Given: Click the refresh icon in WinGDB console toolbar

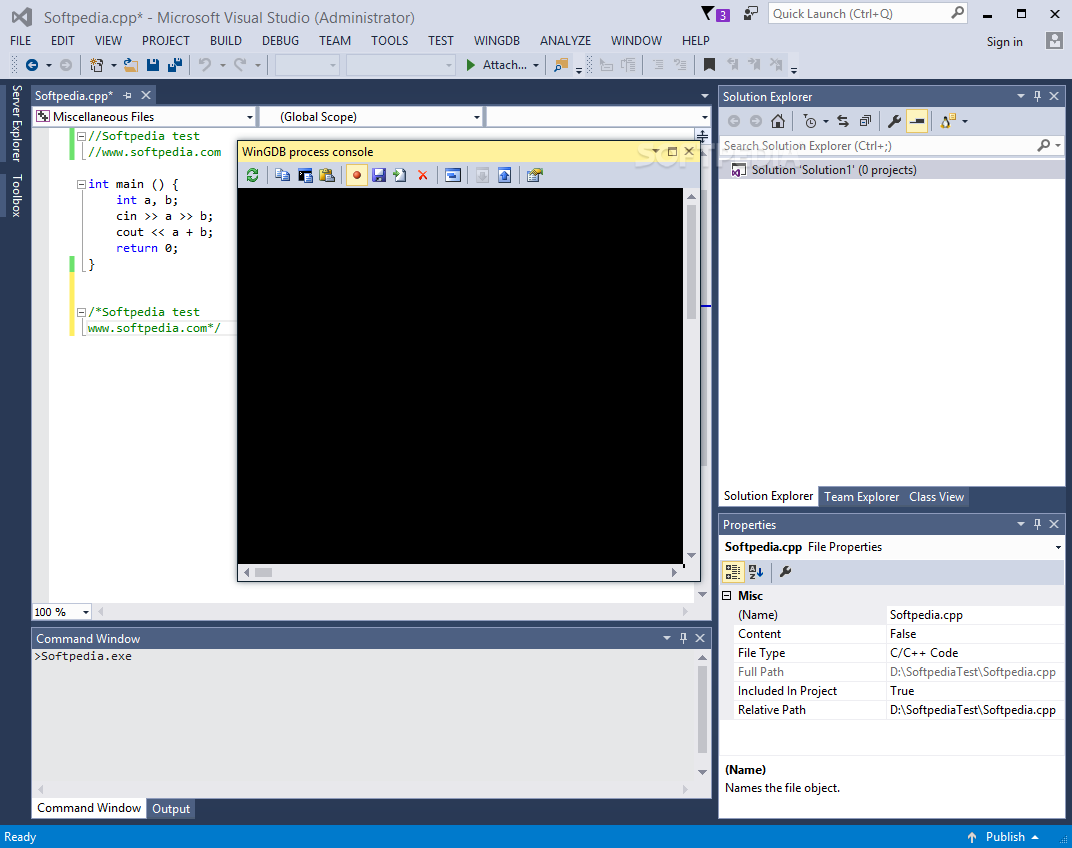Looking at the screenshot, I should (x=252, y=176).
